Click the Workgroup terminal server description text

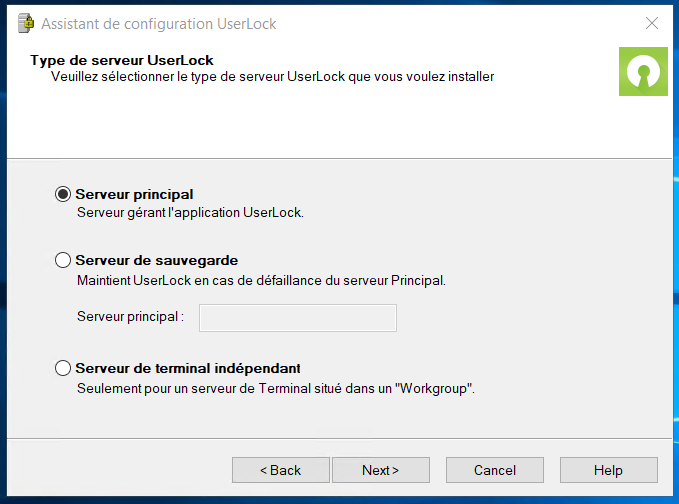tap(275, 388)
